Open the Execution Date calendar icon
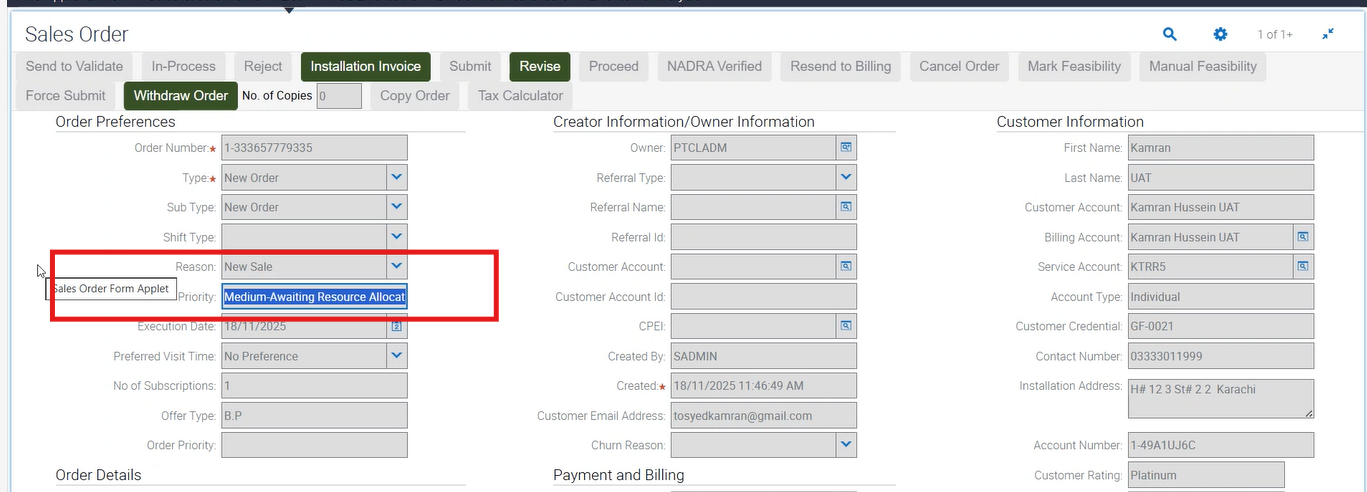The image size is (1367, 492). tap(397, 326)
